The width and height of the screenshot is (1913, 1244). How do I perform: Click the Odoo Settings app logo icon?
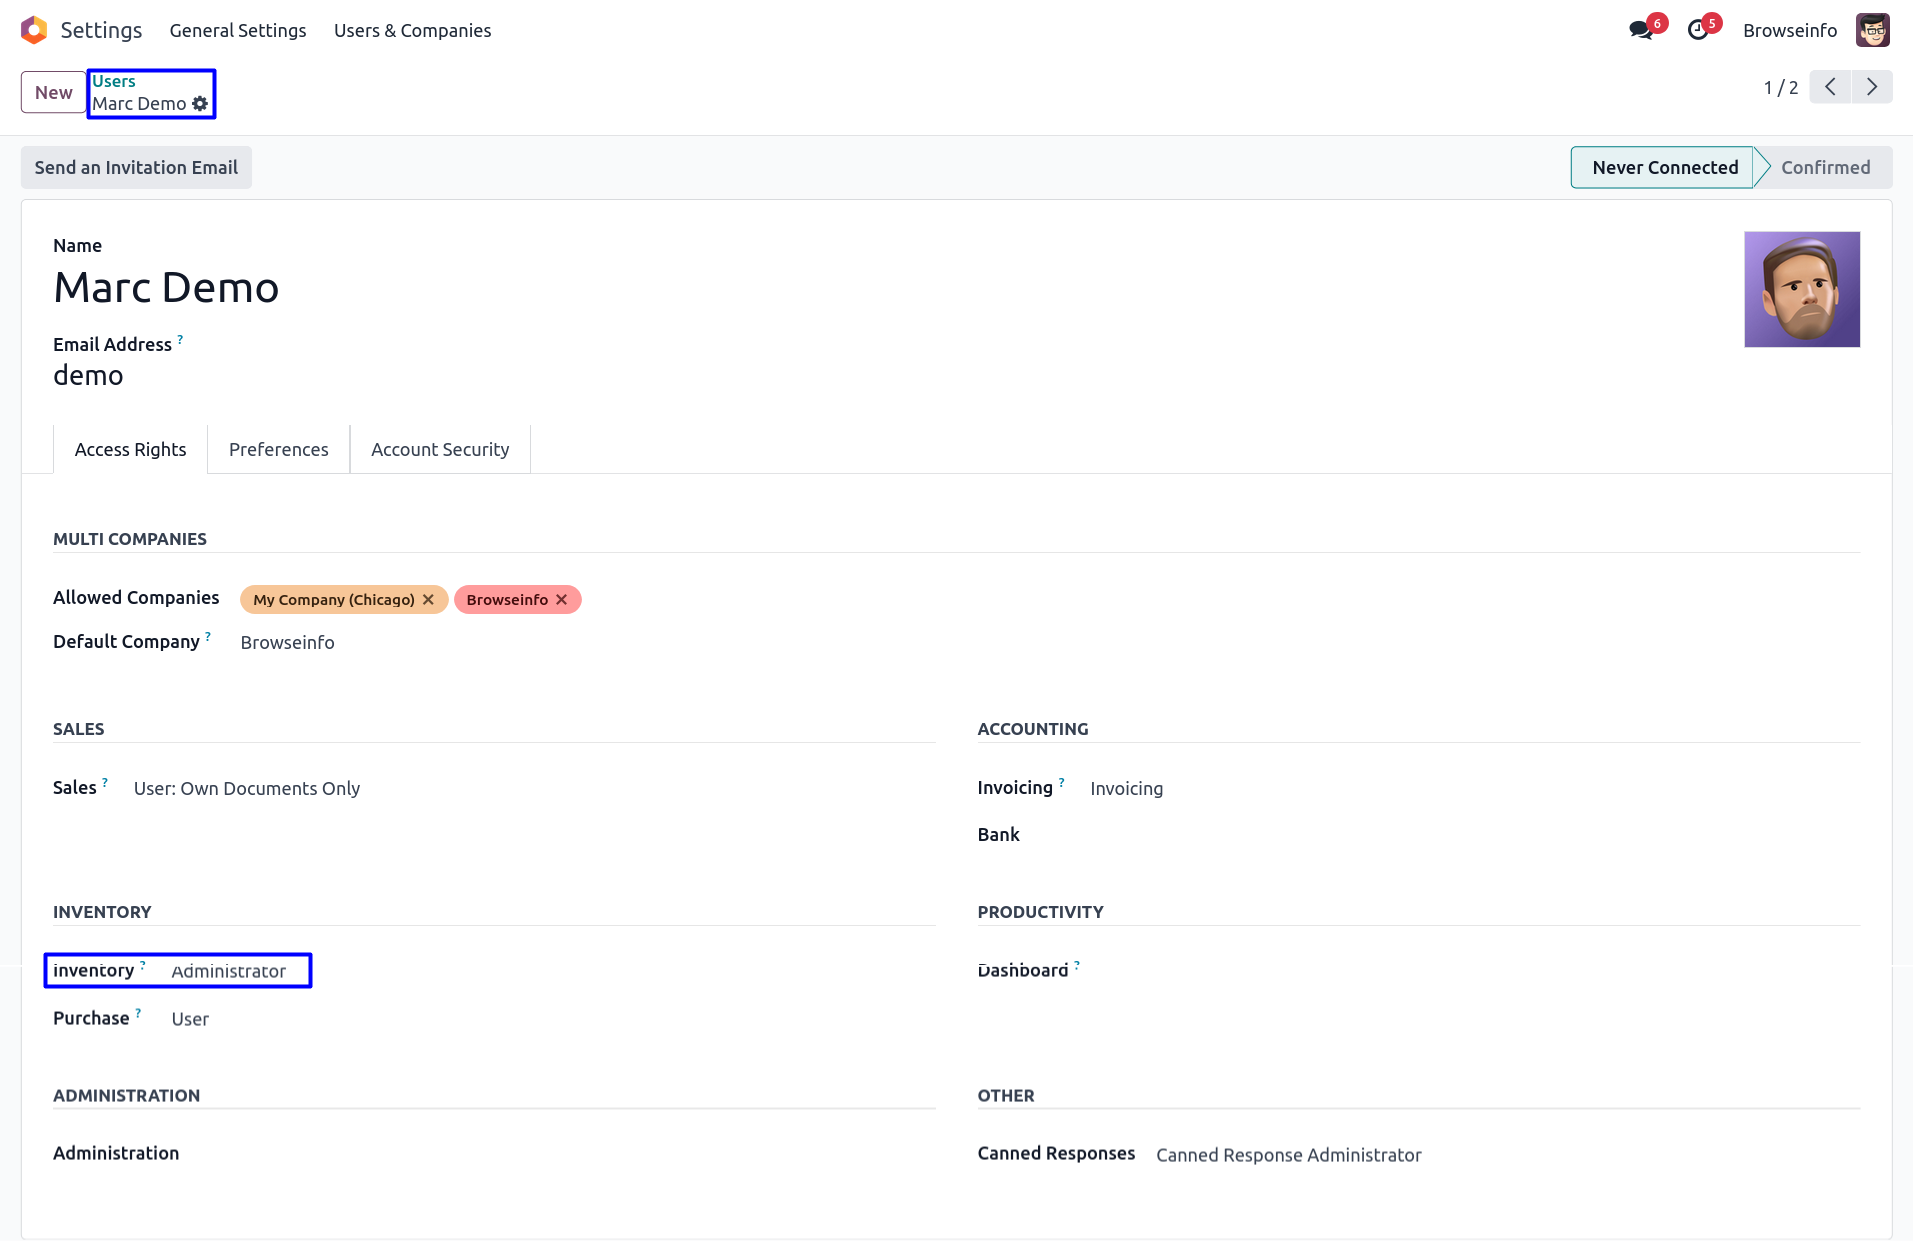pyautogui.click(x=34, y=30)
